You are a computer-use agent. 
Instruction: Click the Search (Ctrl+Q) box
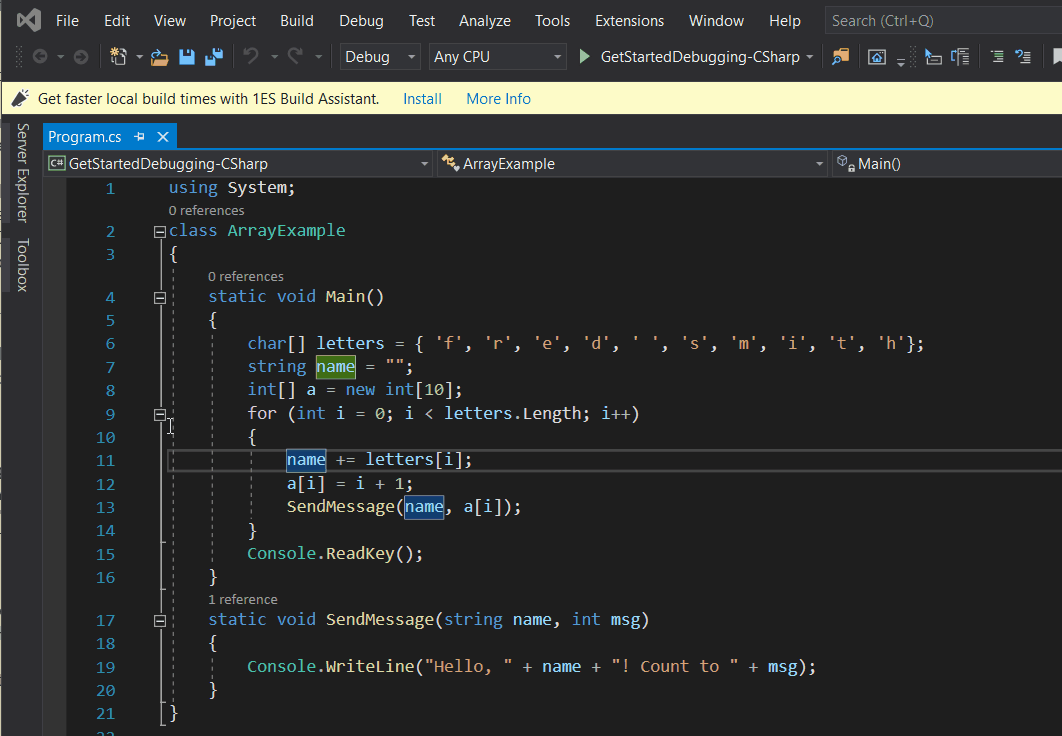[x=940, y=20]
